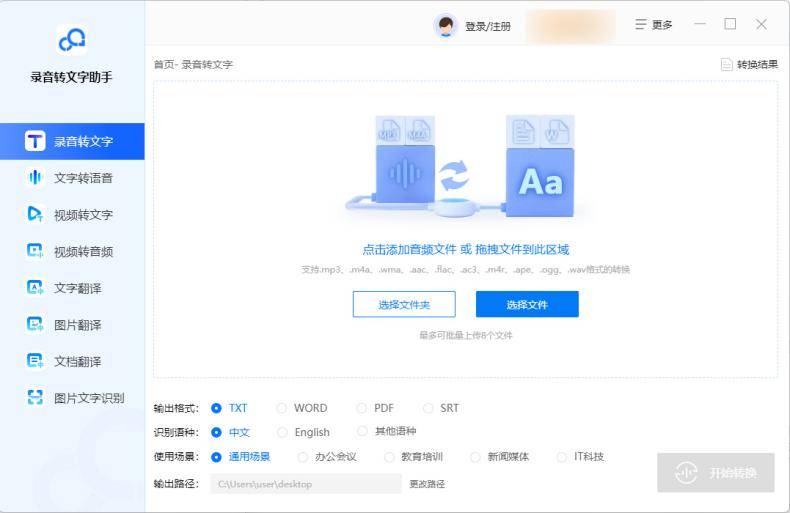The height and width of the screenshot is (513, 790).
Task: Click the 转换结果 document icon
Action: (727, 65)
